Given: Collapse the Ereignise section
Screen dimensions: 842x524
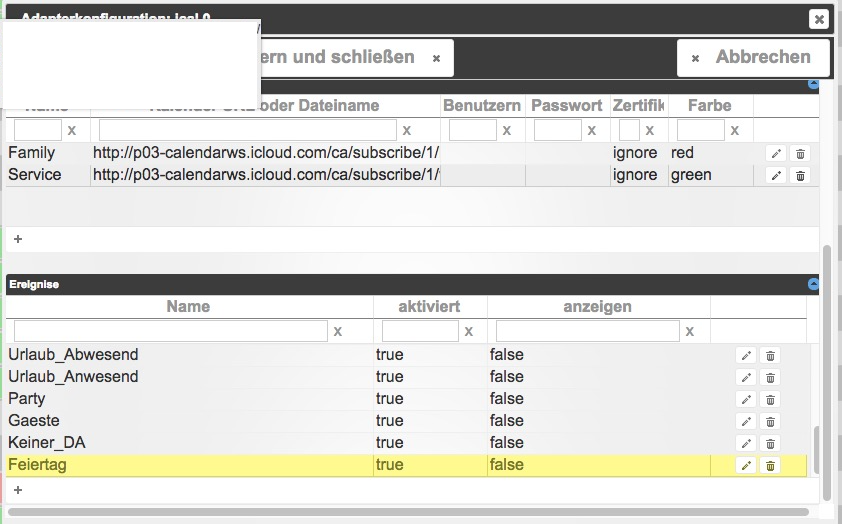Looking at the screenshot, I should (813, 284).
